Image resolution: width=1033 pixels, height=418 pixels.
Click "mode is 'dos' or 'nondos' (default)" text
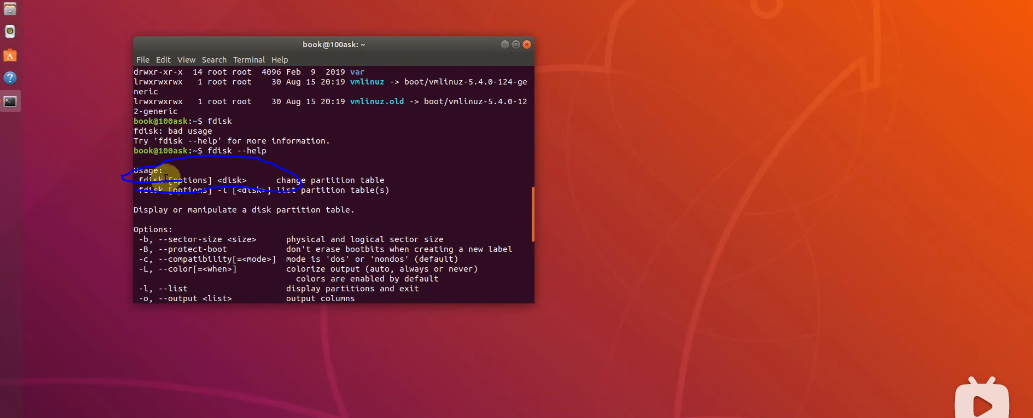(x=372, y=260)
